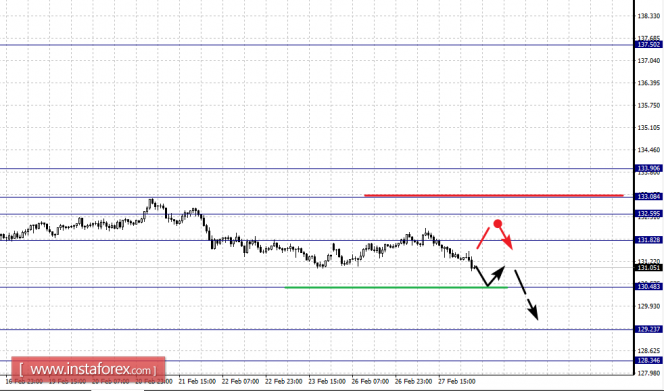Click the 133.906 price level tag

(648, 169)
